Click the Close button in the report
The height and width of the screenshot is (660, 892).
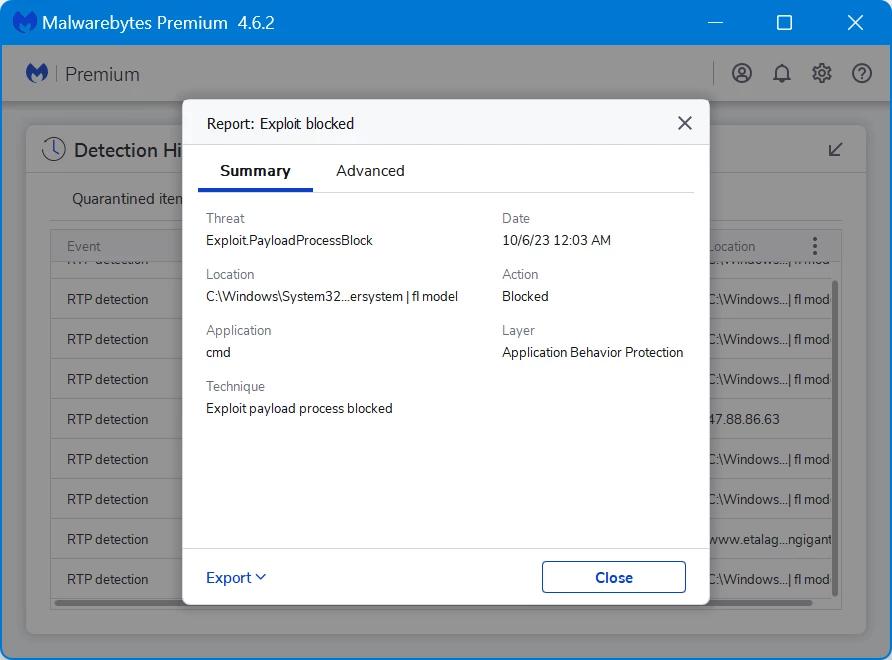pyautogui.click(x=613, y=577)
